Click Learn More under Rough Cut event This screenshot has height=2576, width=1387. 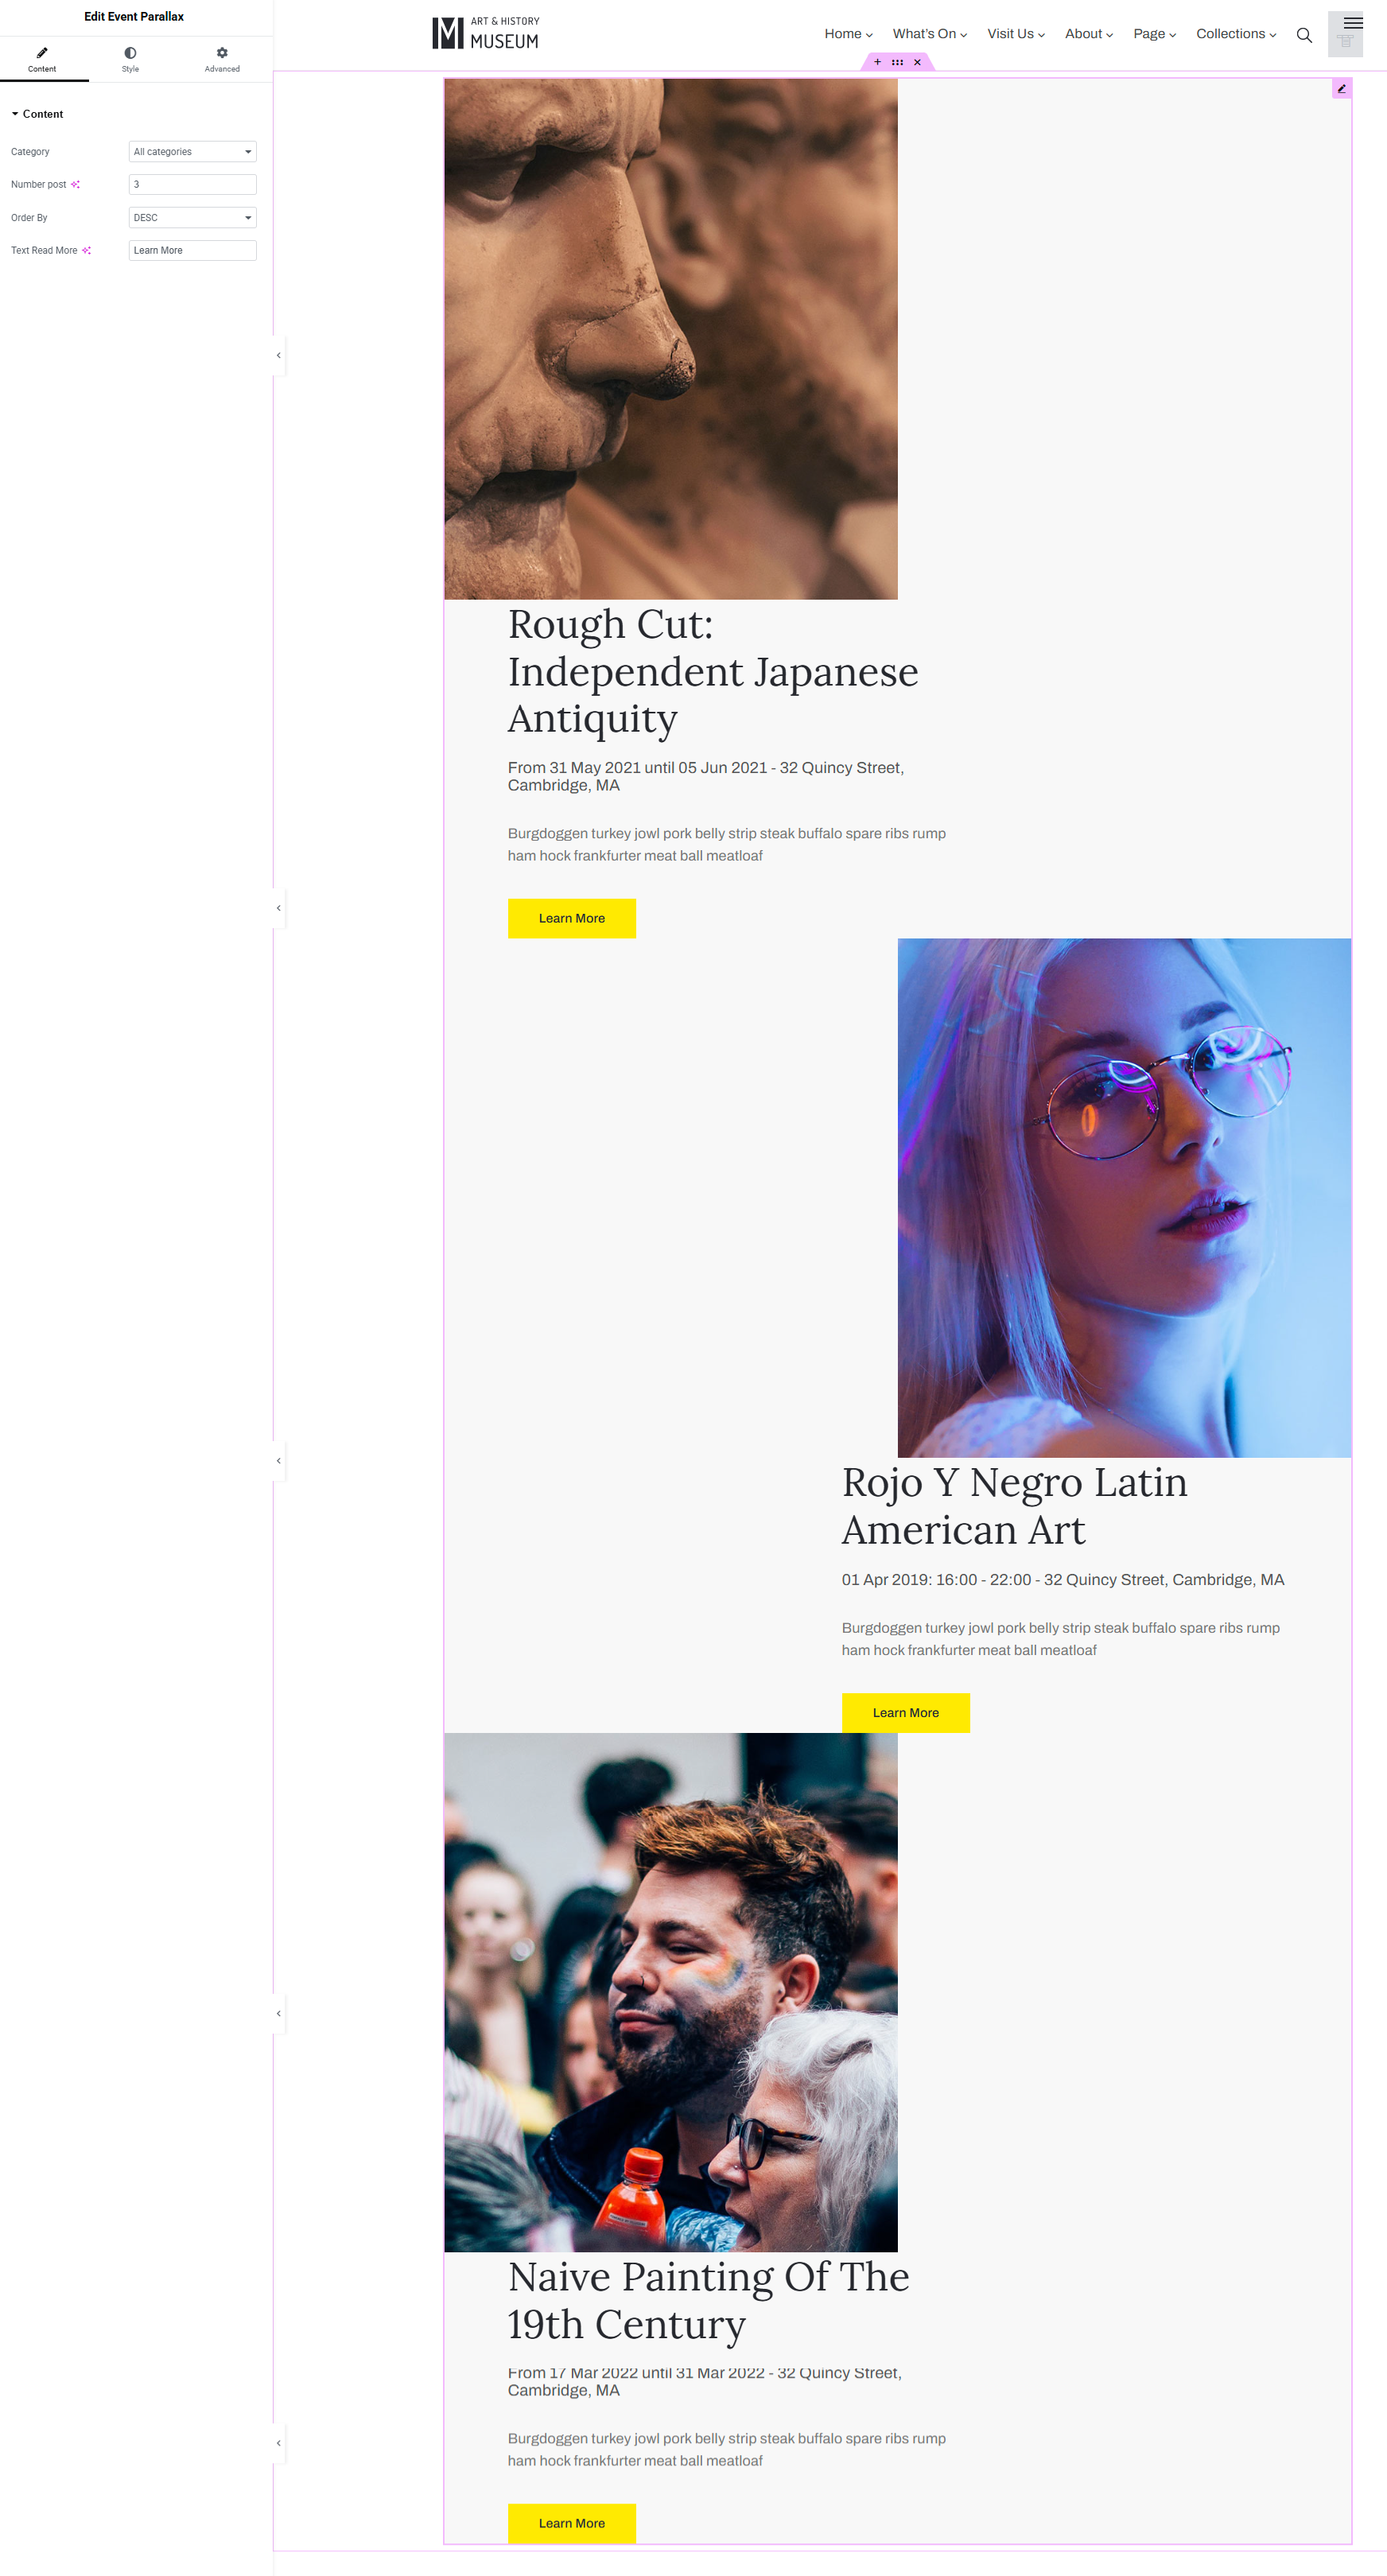(572, 918)
